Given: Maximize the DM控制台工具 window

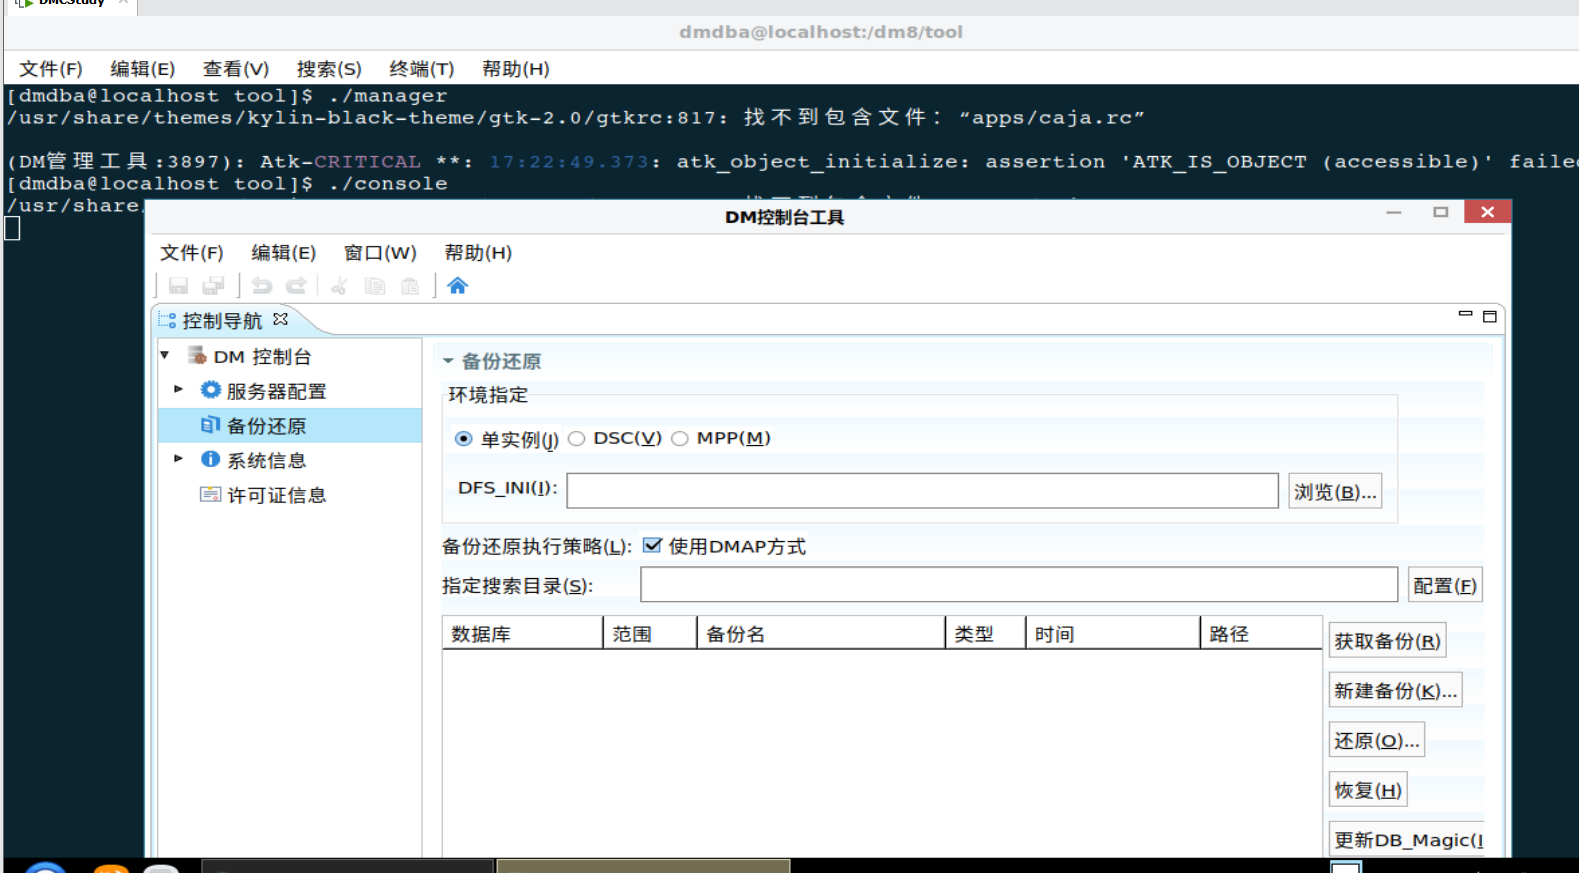Looking at the screenshot, I should point(1440,212).
